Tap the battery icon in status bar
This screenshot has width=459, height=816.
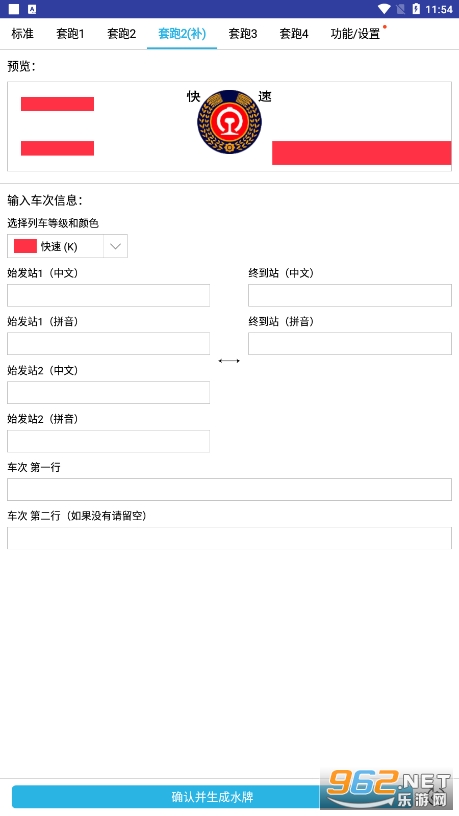[416, 9]
